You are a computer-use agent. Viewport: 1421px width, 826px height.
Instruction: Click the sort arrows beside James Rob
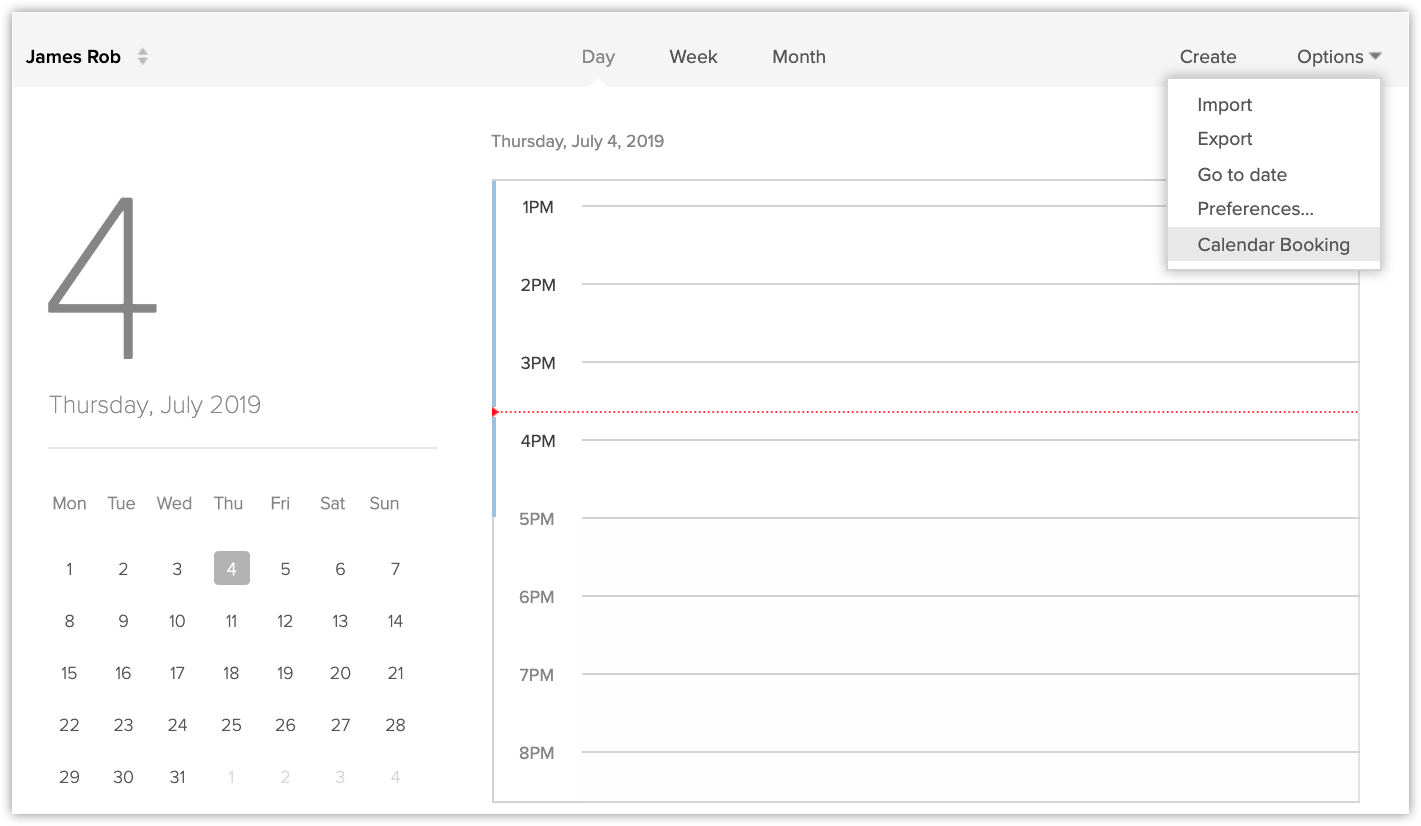click(x=143, y=57)
